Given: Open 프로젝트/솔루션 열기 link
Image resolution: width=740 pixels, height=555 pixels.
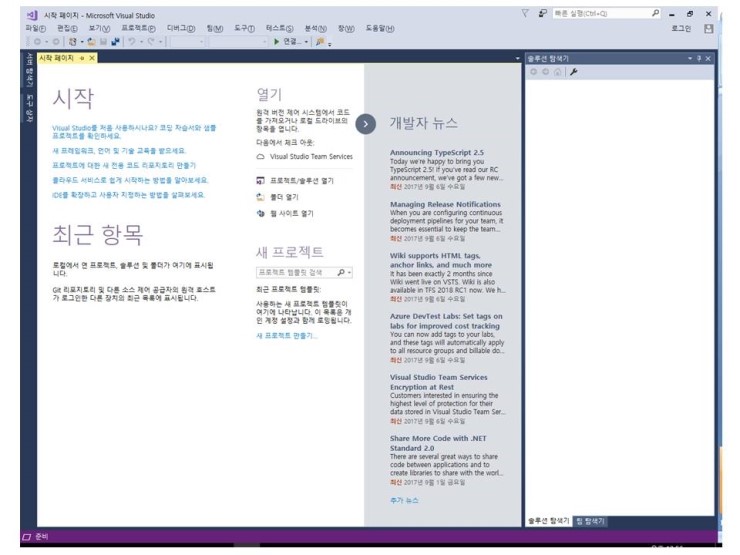Looking at the screenshot, I should (302, 181).
